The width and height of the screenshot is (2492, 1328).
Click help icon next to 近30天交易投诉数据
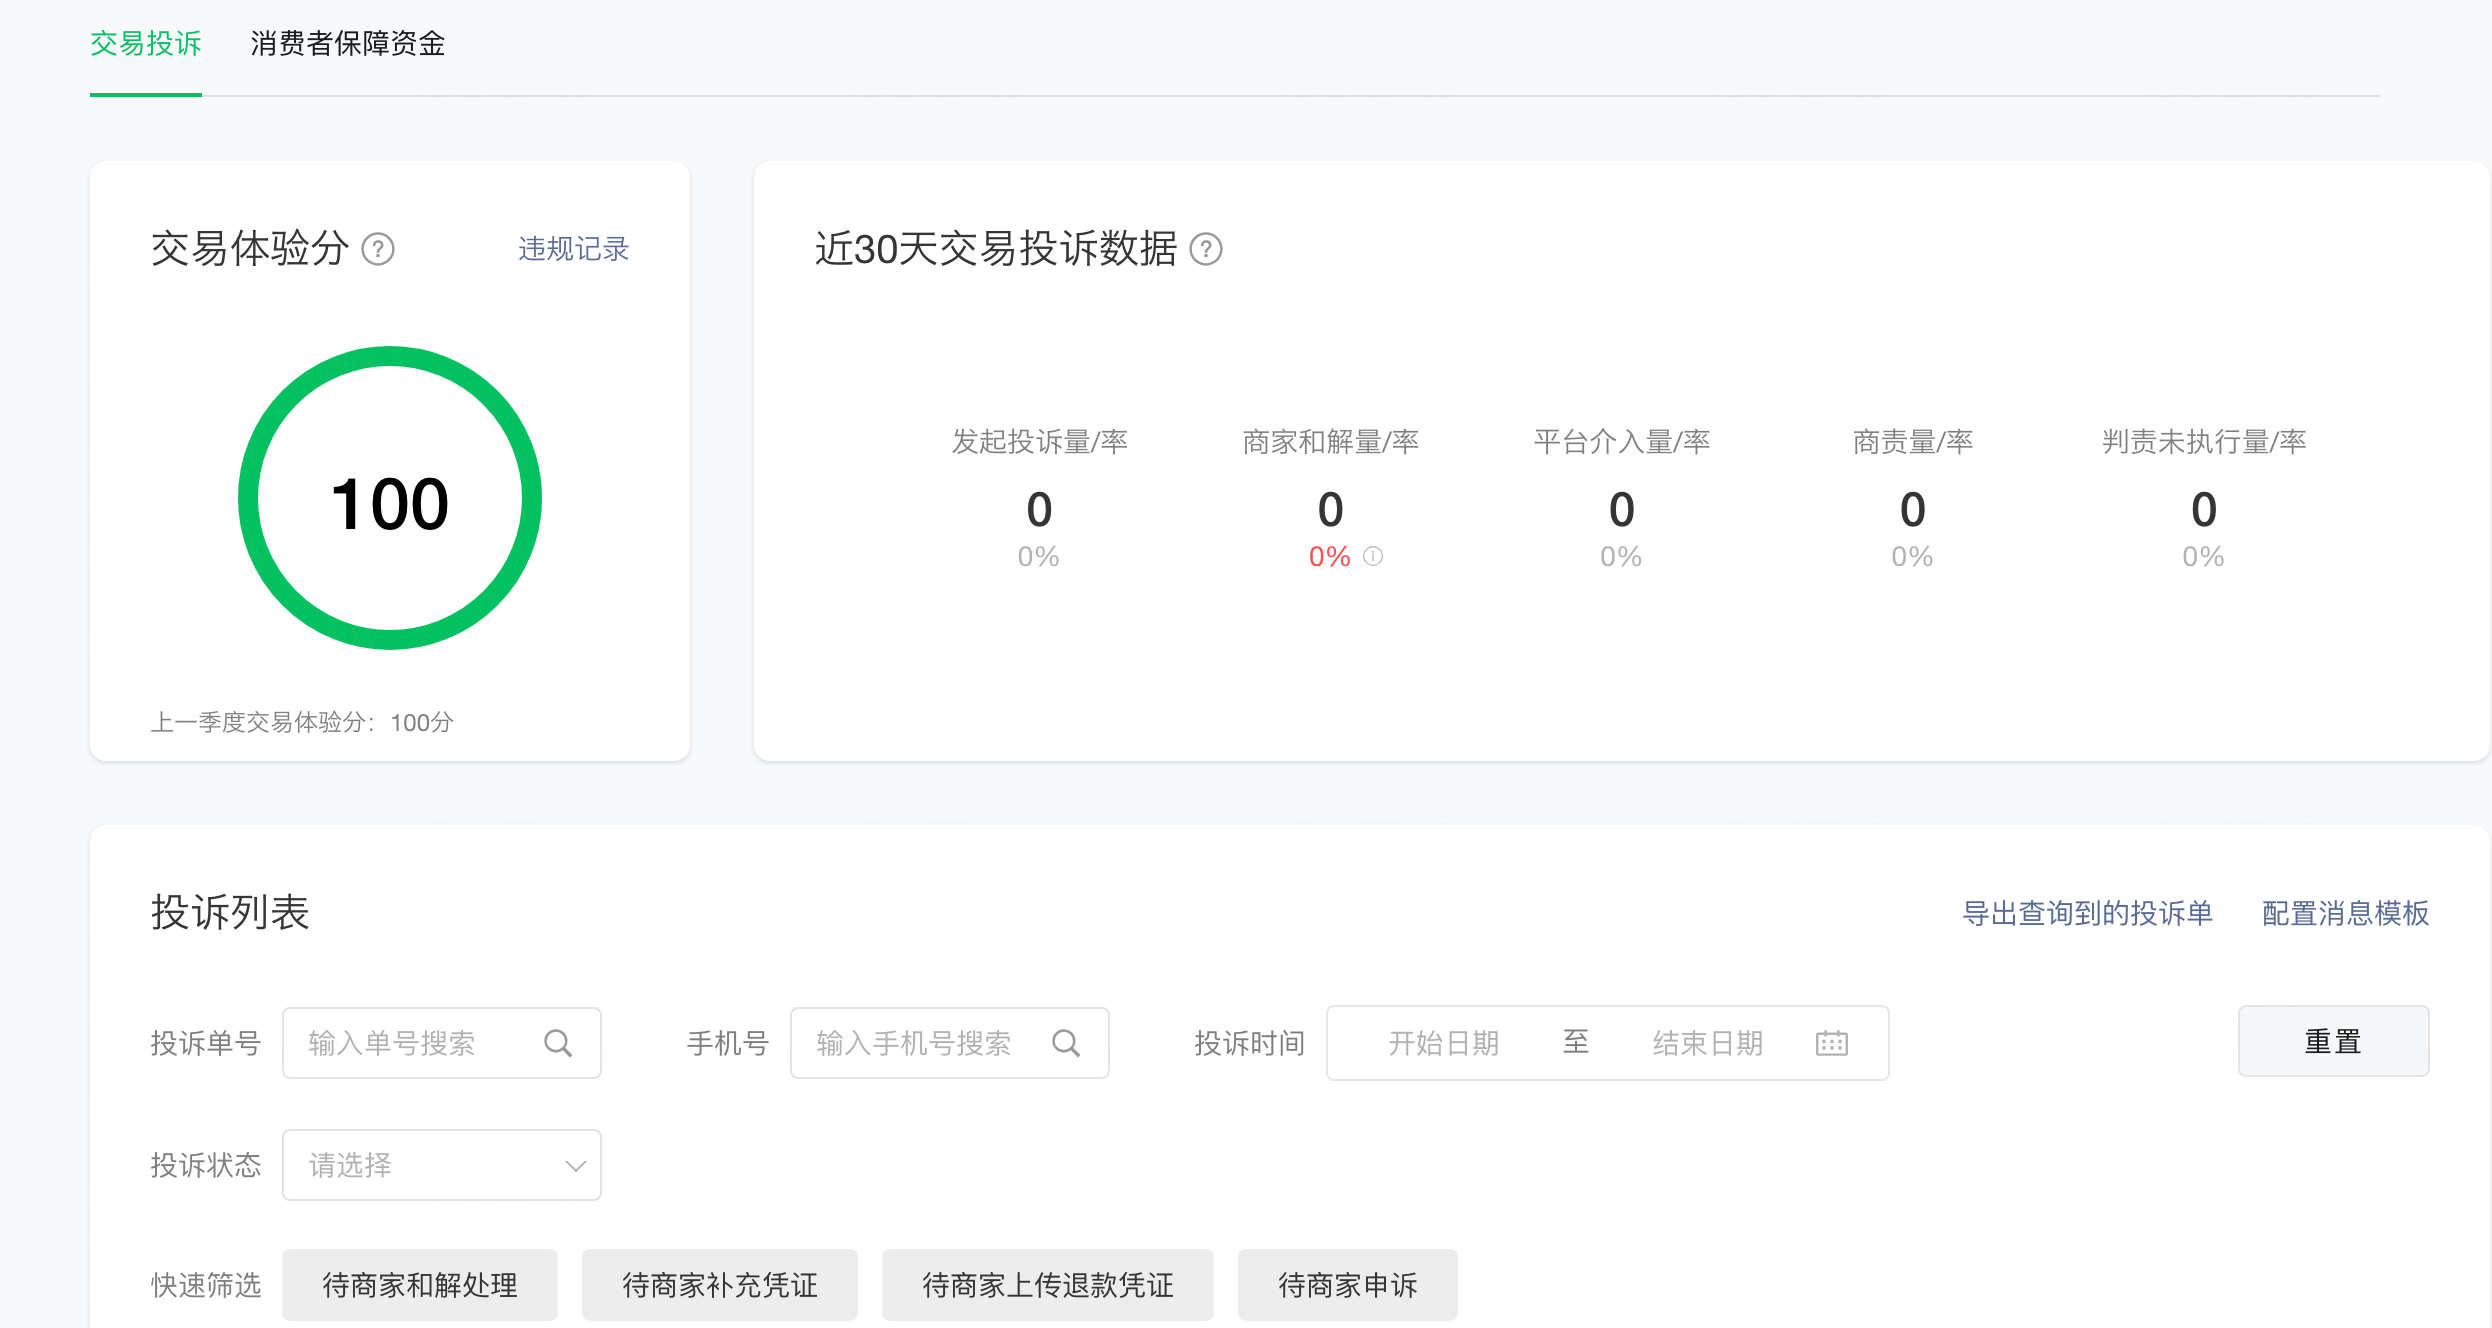click(x=1206, y=249)
